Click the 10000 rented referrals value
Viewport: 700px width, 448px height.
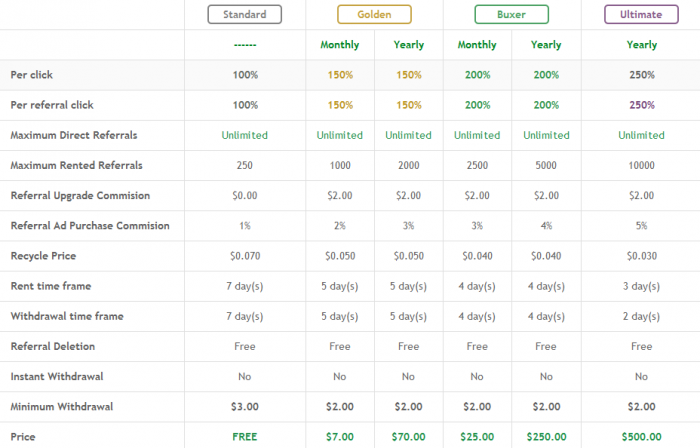(x=642, y=165)
